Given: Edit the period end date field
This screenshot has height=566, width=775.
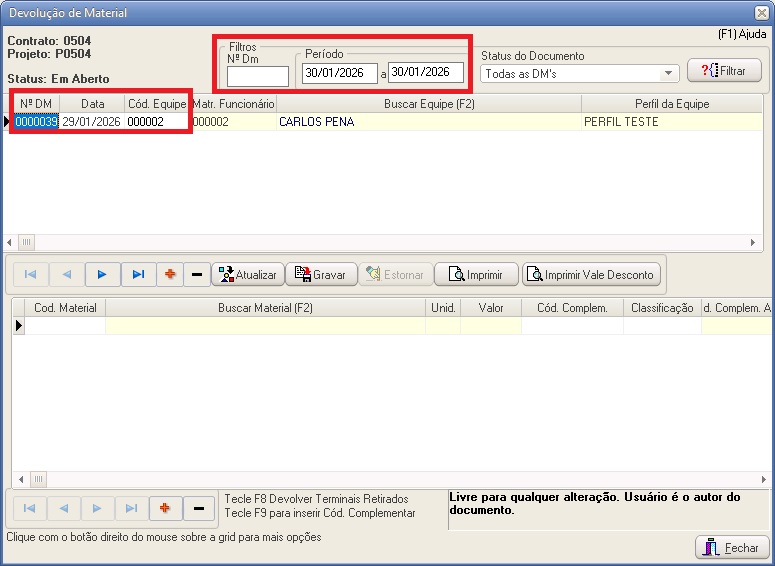Looking at the screenshot, I should coord(425,73).
